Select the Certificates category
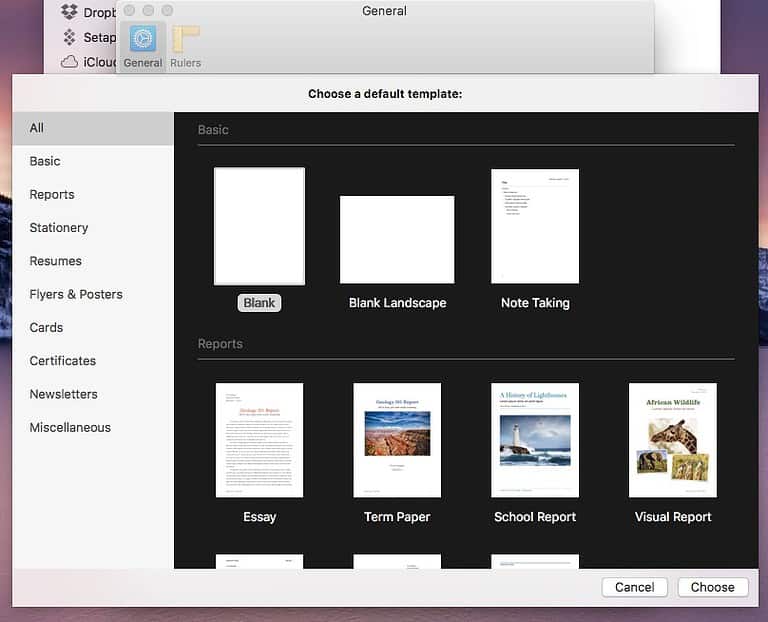Viewport: 768px width, 622px height. pos(63,360)
